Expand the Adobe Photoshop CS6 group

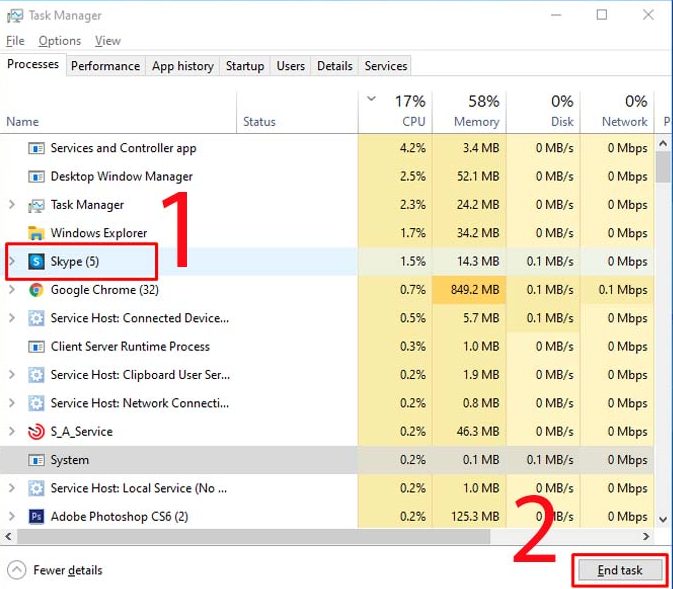pos(12,517)
